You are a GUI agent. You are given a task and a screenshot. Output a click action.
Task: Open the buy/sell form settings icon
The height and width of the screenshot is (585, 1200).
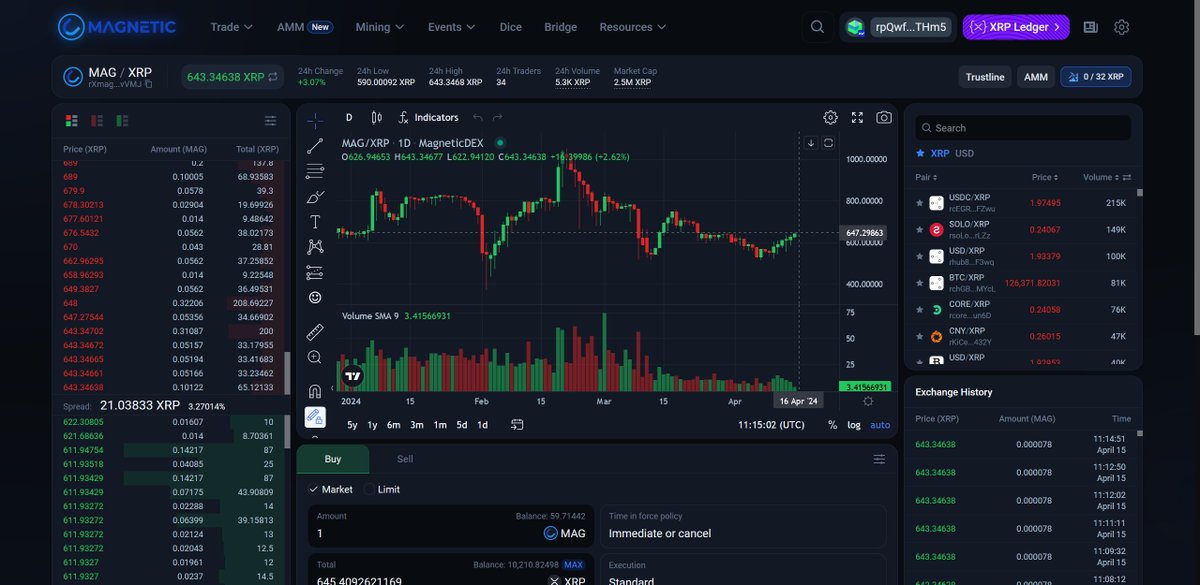(x=879, y=459)
